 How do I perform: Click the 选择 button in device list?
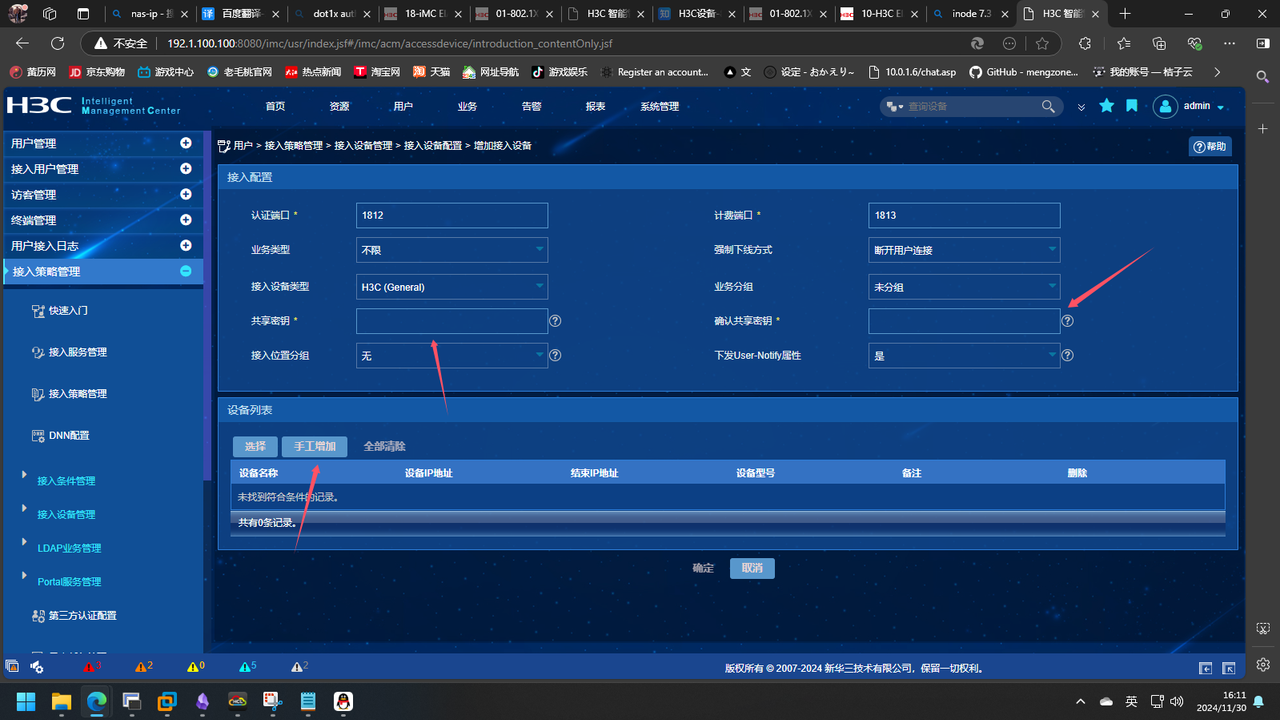[x=255, y=446]
